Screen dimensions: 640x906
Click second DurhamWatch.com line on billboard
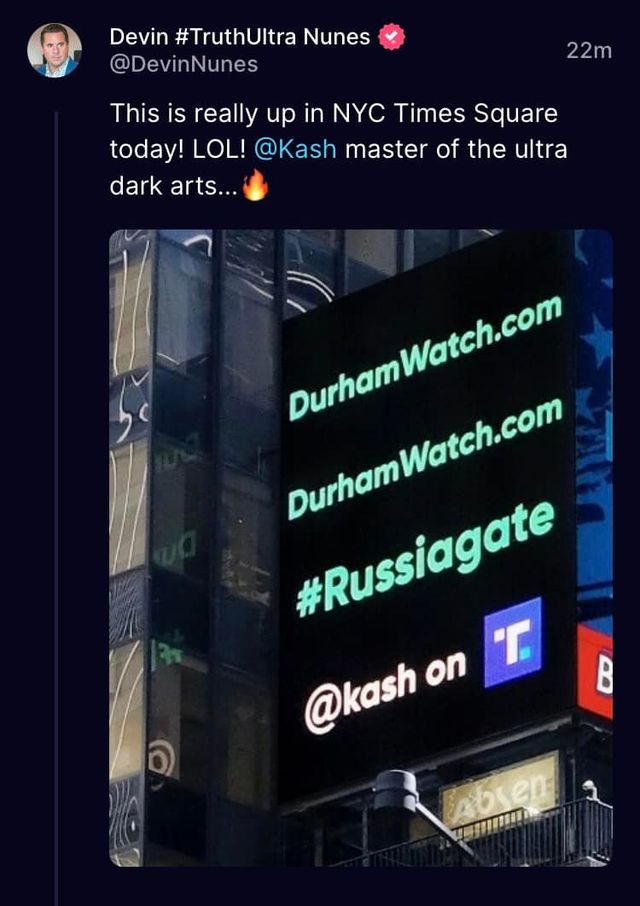point(425,458)
